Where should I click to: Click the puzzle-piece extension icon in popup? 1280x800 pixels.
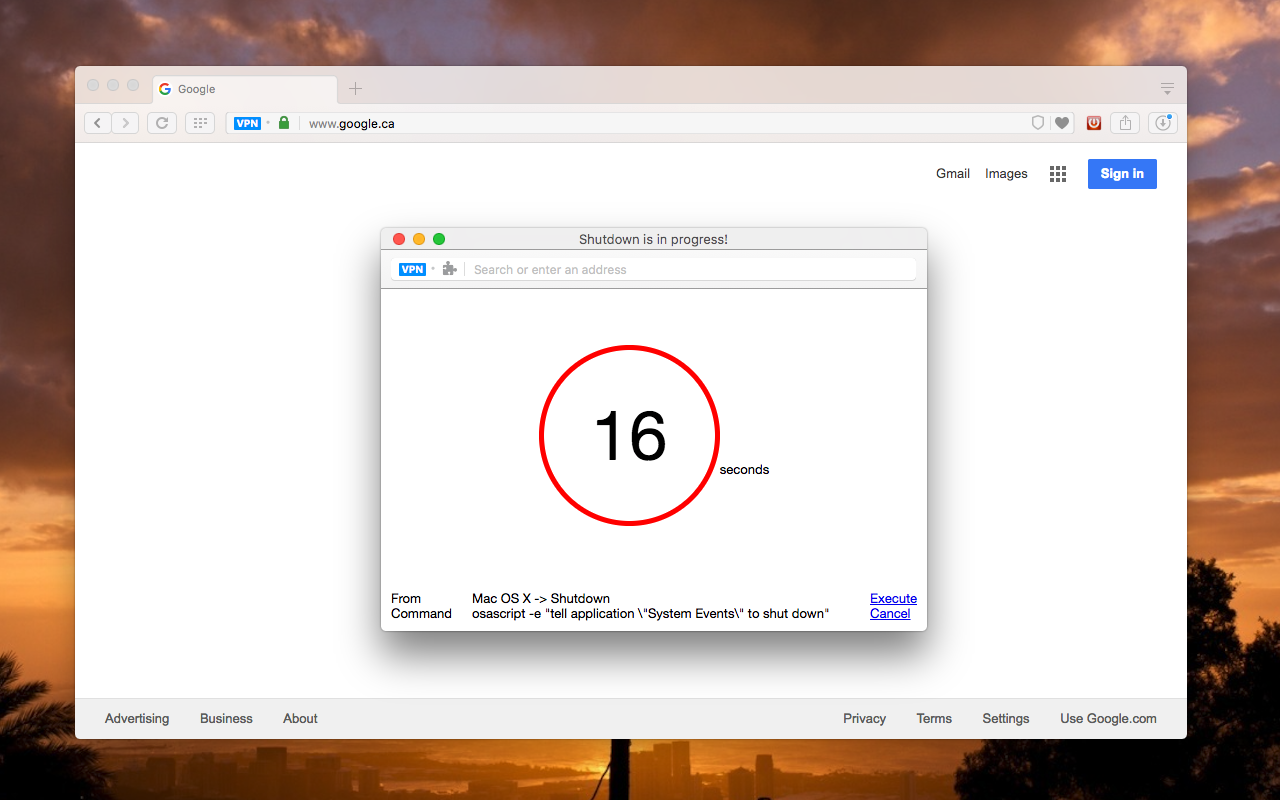450,269
